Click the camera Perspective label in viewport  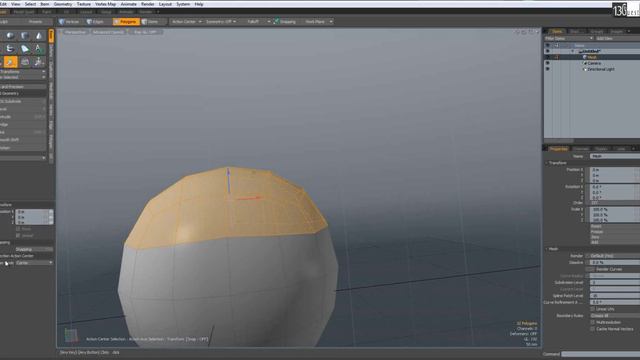point(76,32)
